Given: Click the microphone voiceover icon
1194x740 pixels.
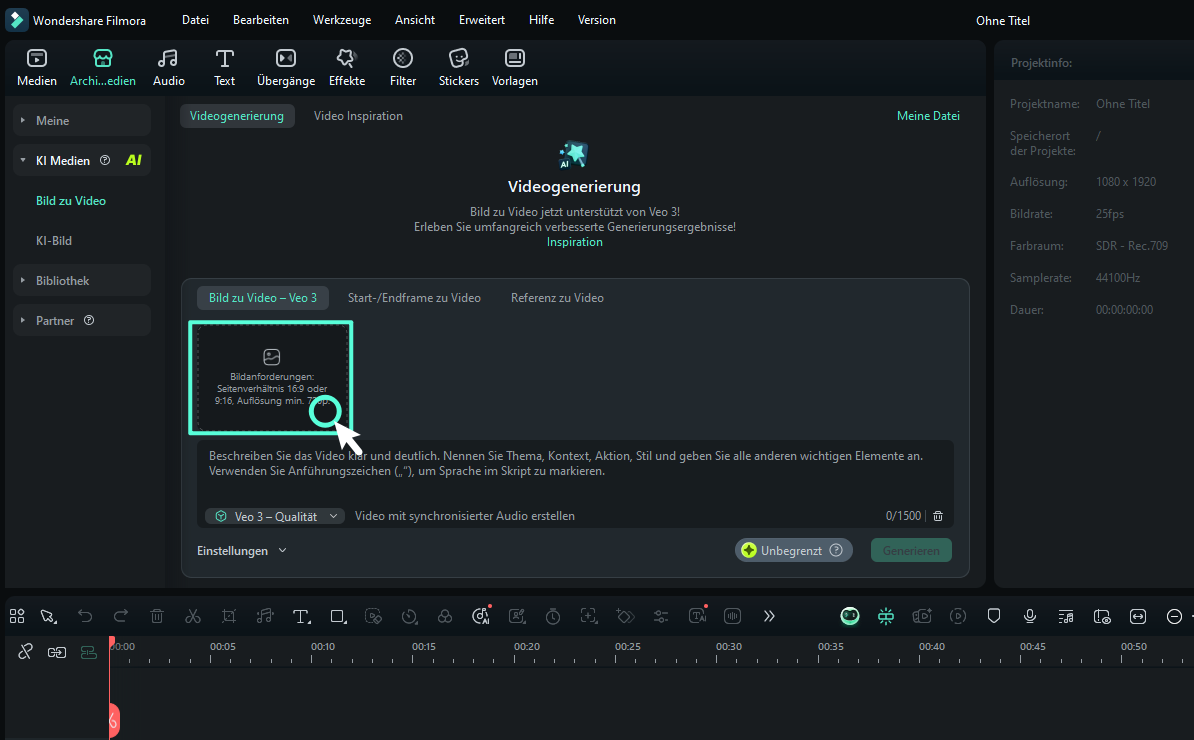Looking at the screenshot, I should 1030,616.
